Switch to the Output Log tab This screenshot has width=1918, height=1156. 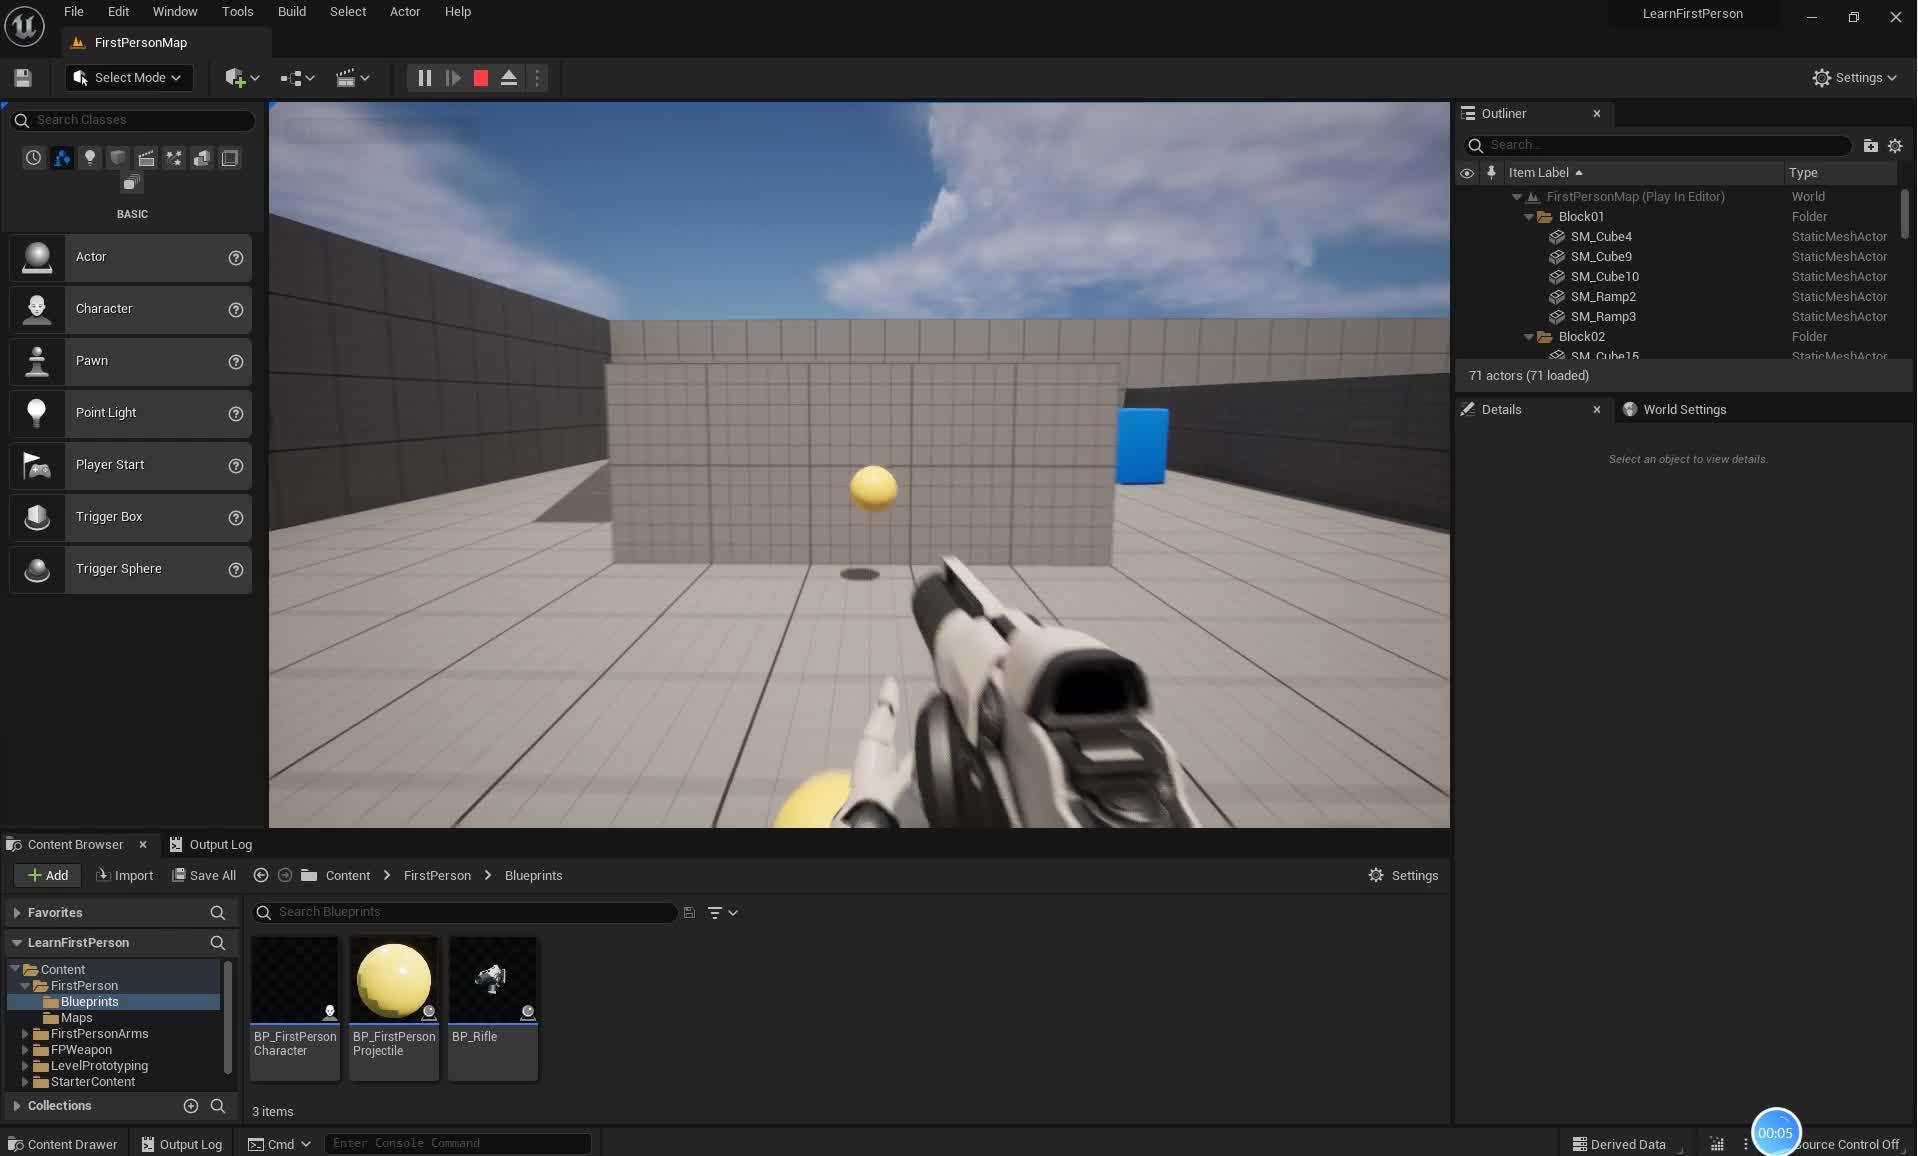tap(211, 844)
